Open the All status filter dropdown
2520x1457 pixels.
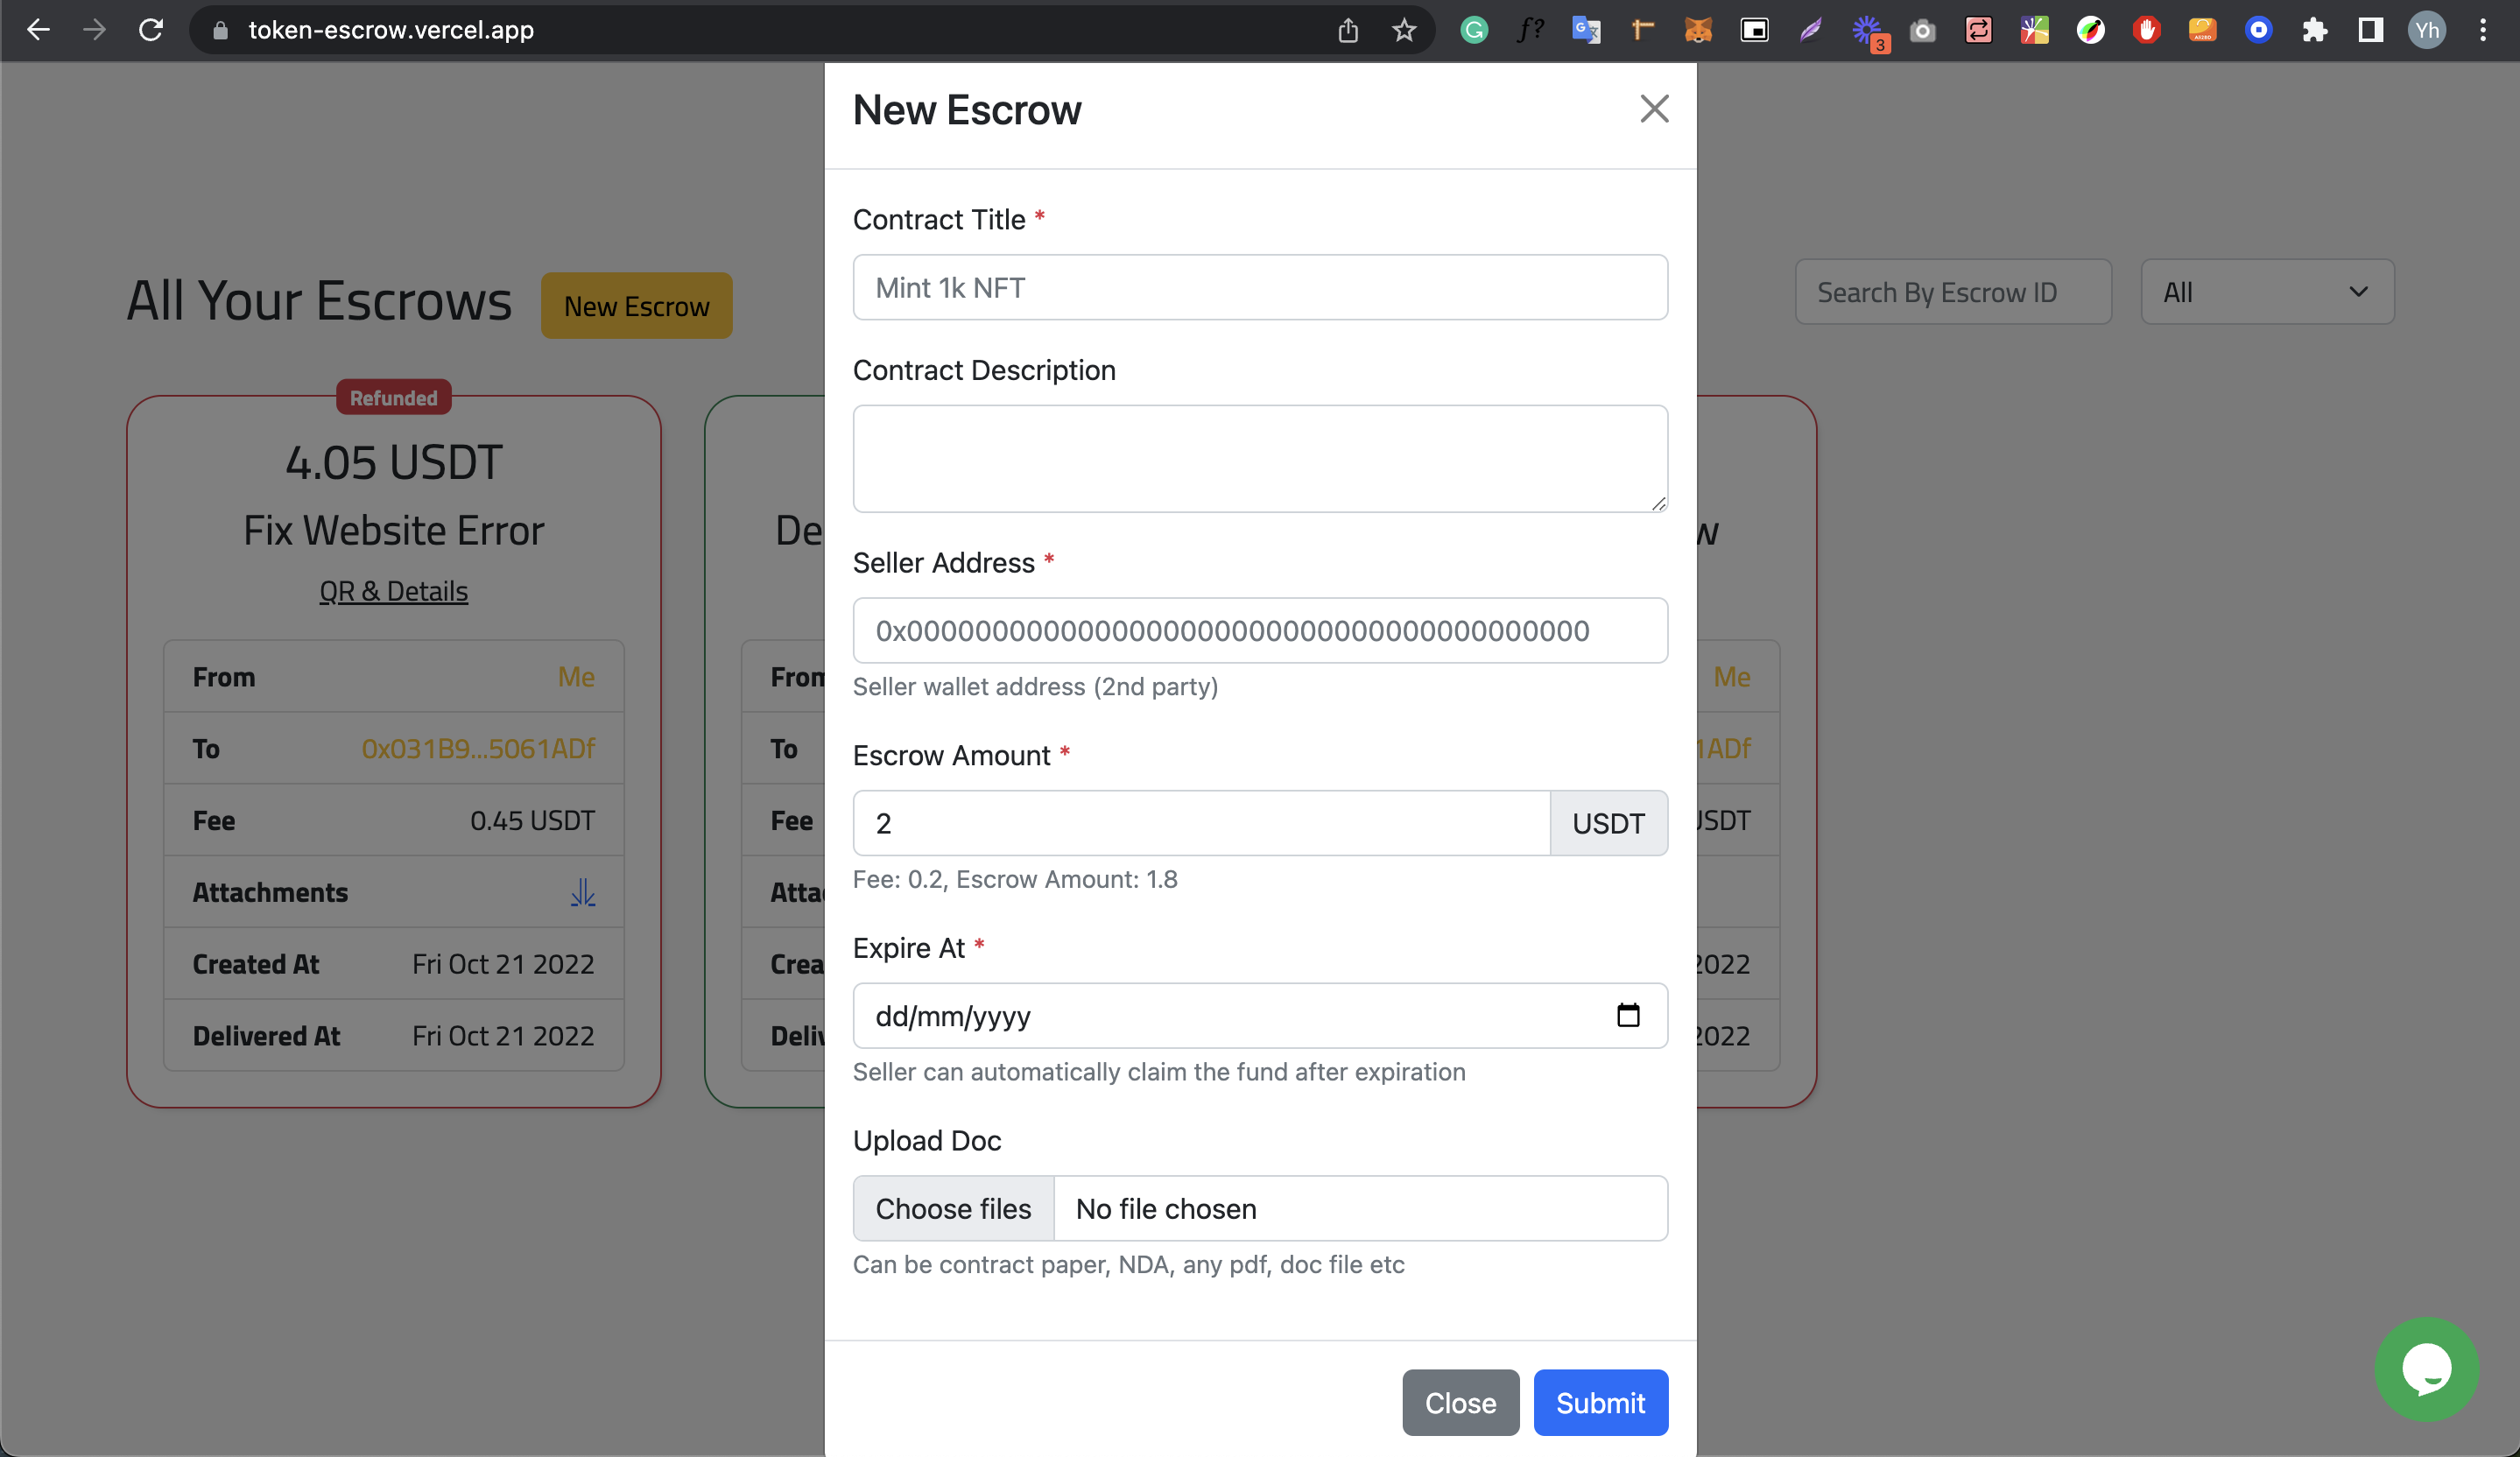tap(2266, 292)
